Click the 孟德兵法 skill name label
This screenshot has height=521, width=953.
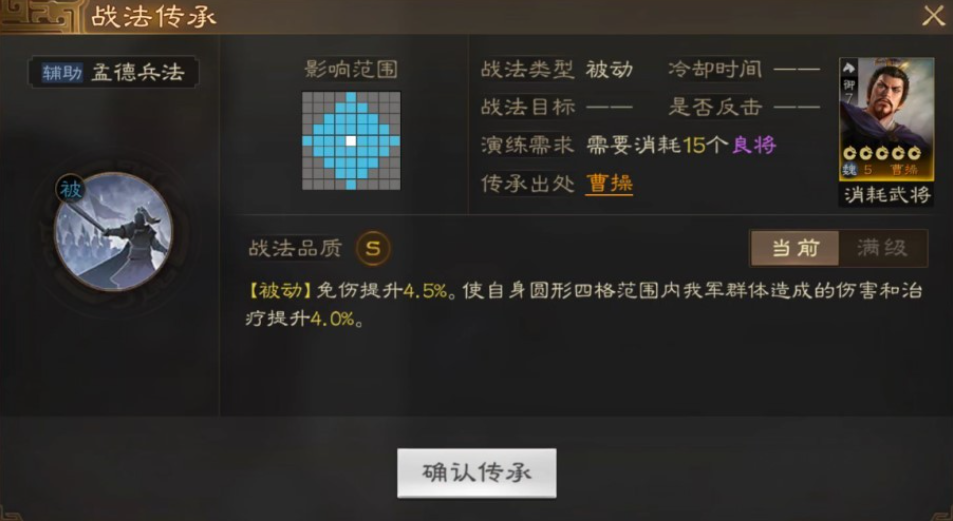tap(137, 73)
